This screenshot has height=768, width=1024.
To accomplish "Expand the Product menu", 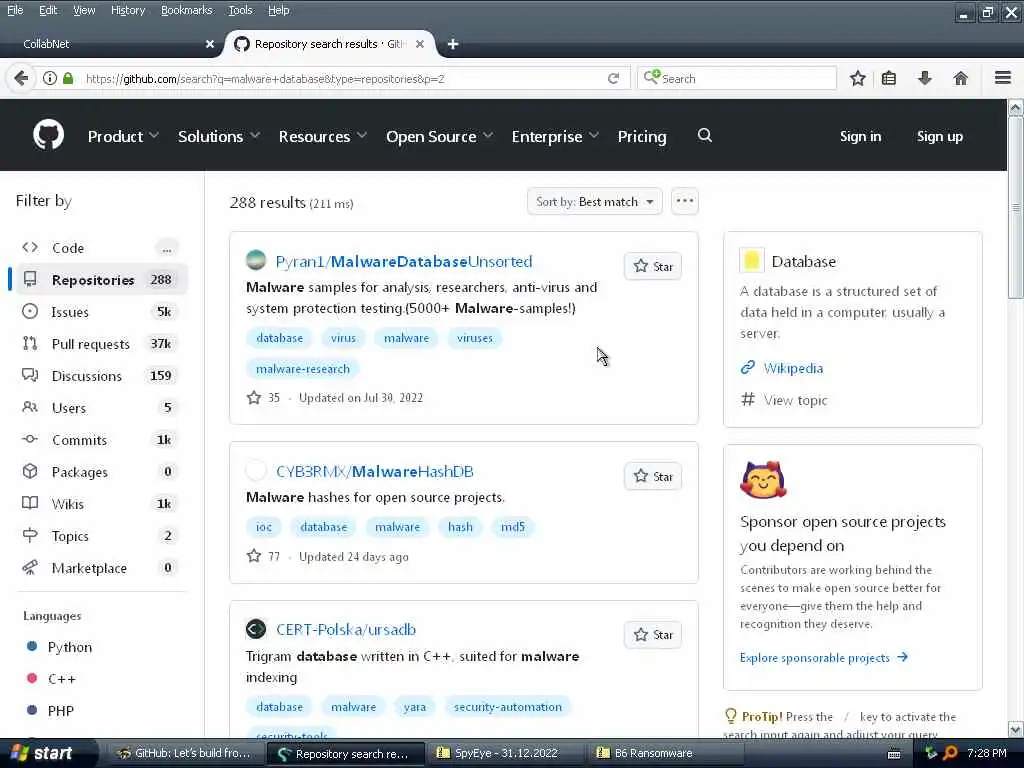I will (123, 136).
